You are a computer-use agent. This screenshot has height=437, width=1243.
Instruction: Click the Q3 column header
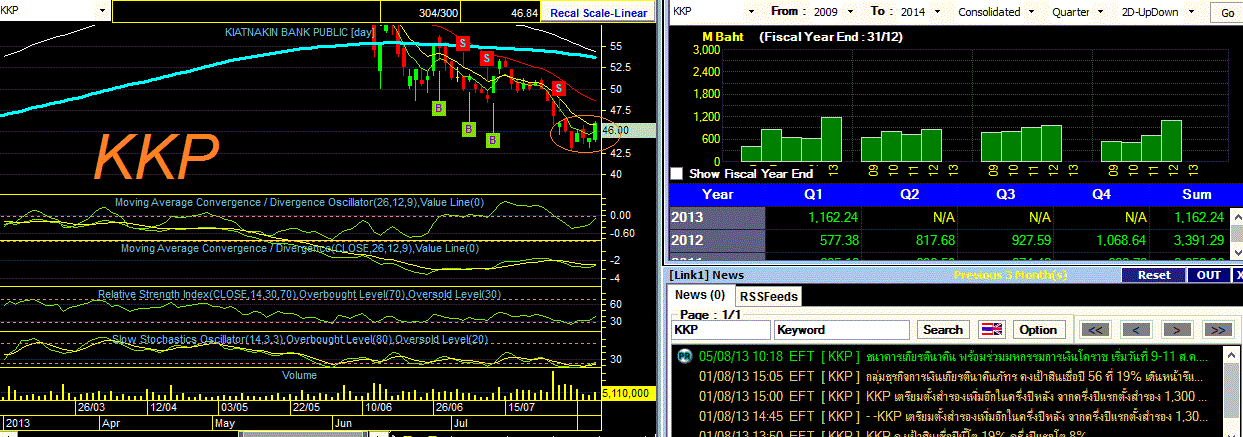[x=1006, y=194]
